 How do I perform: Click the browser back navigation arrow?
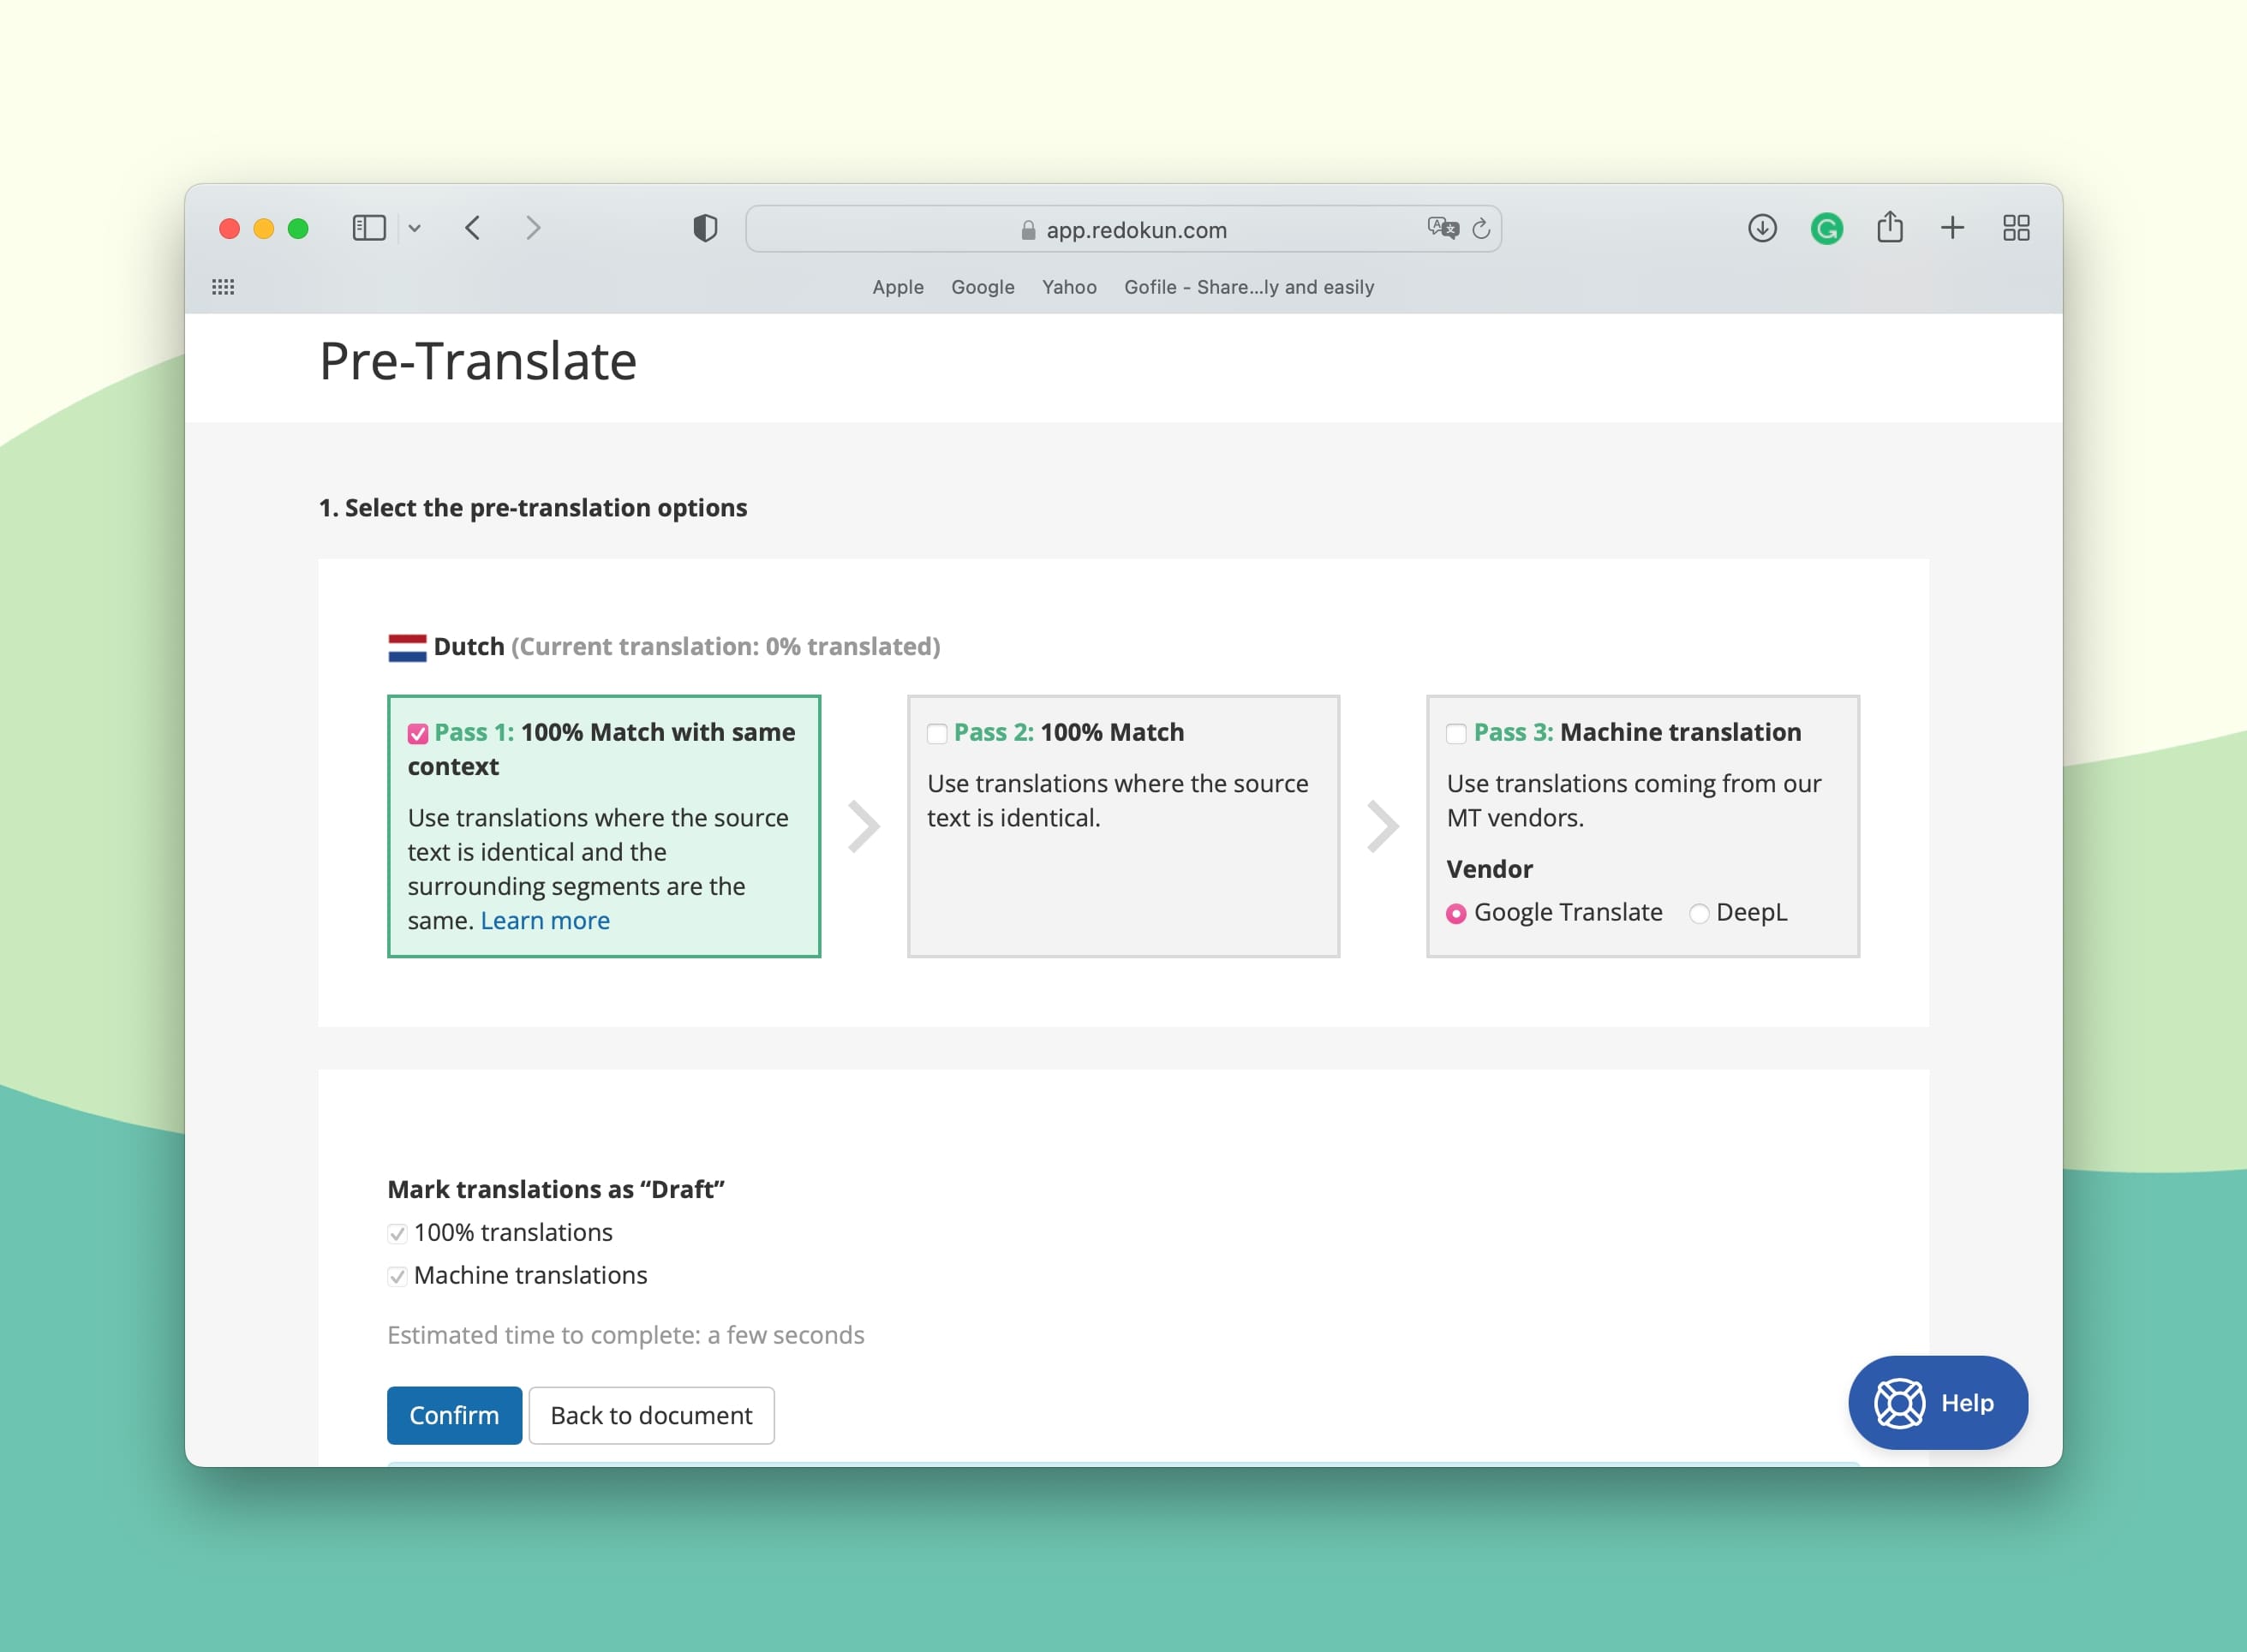click(x=471, y=229)
